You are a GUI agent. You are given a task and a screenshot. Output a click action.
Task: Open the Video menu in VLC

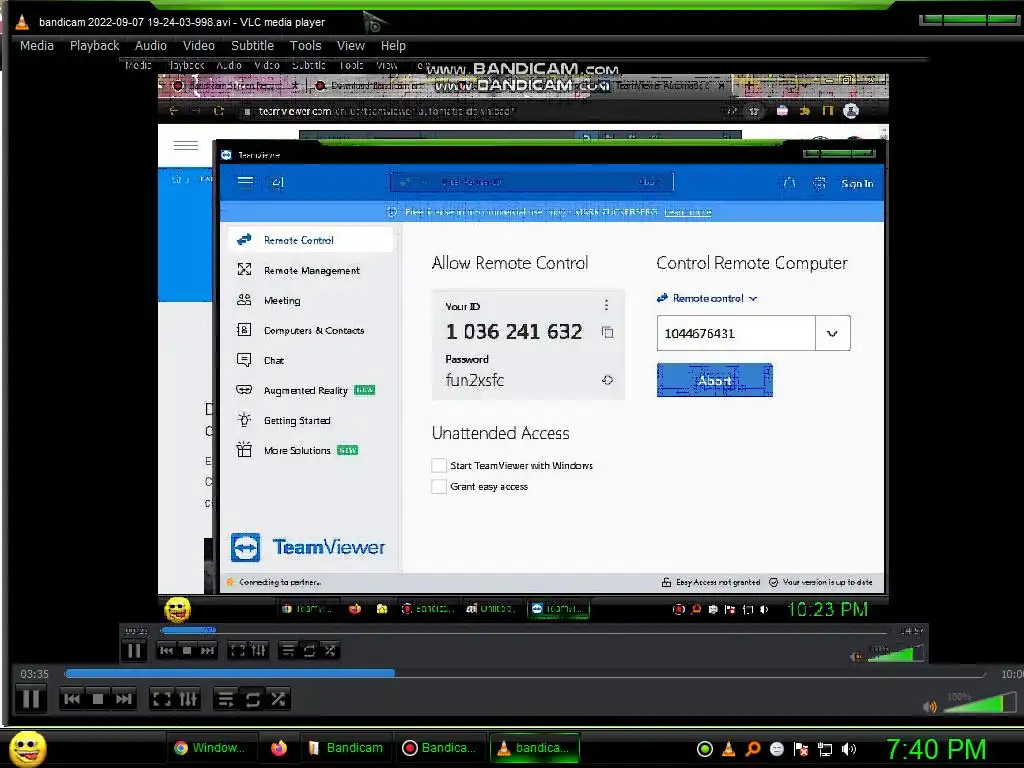[199, 46]
